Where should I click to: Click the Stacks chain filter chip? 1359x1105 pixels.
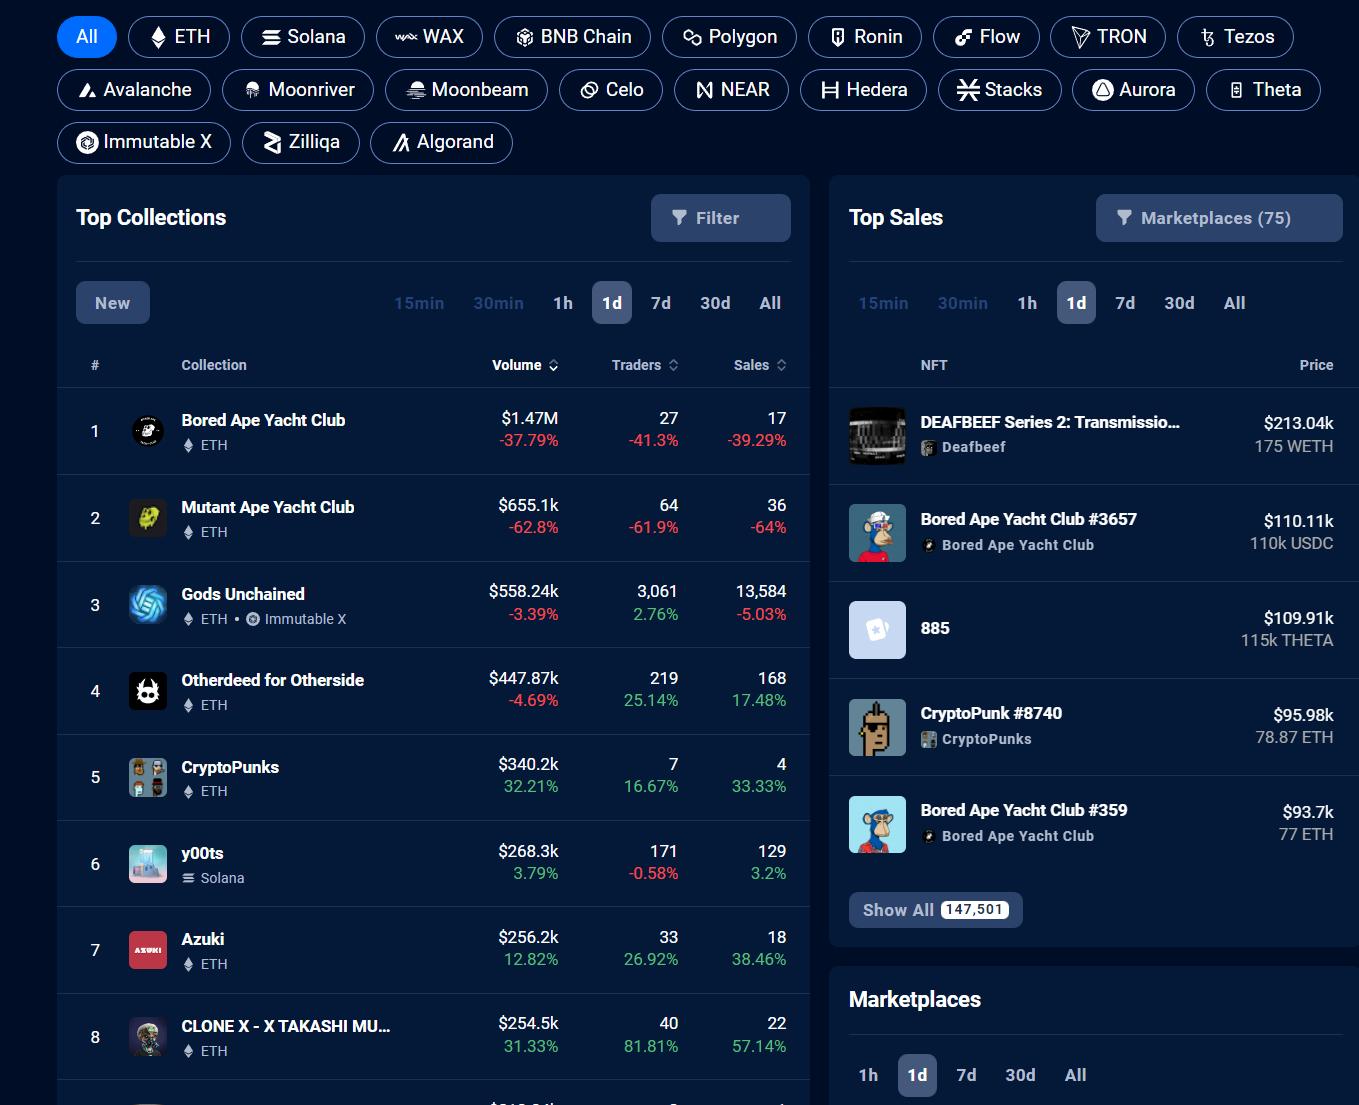pyautogui.click(x=999, y=90)
